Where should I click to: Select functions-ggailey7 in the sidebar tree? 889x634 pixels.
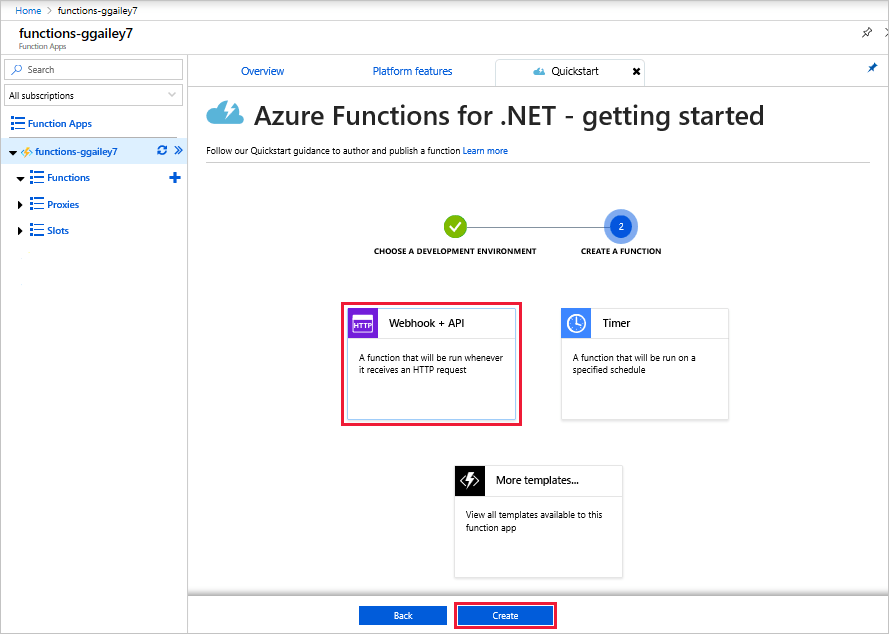coord(76,152)
